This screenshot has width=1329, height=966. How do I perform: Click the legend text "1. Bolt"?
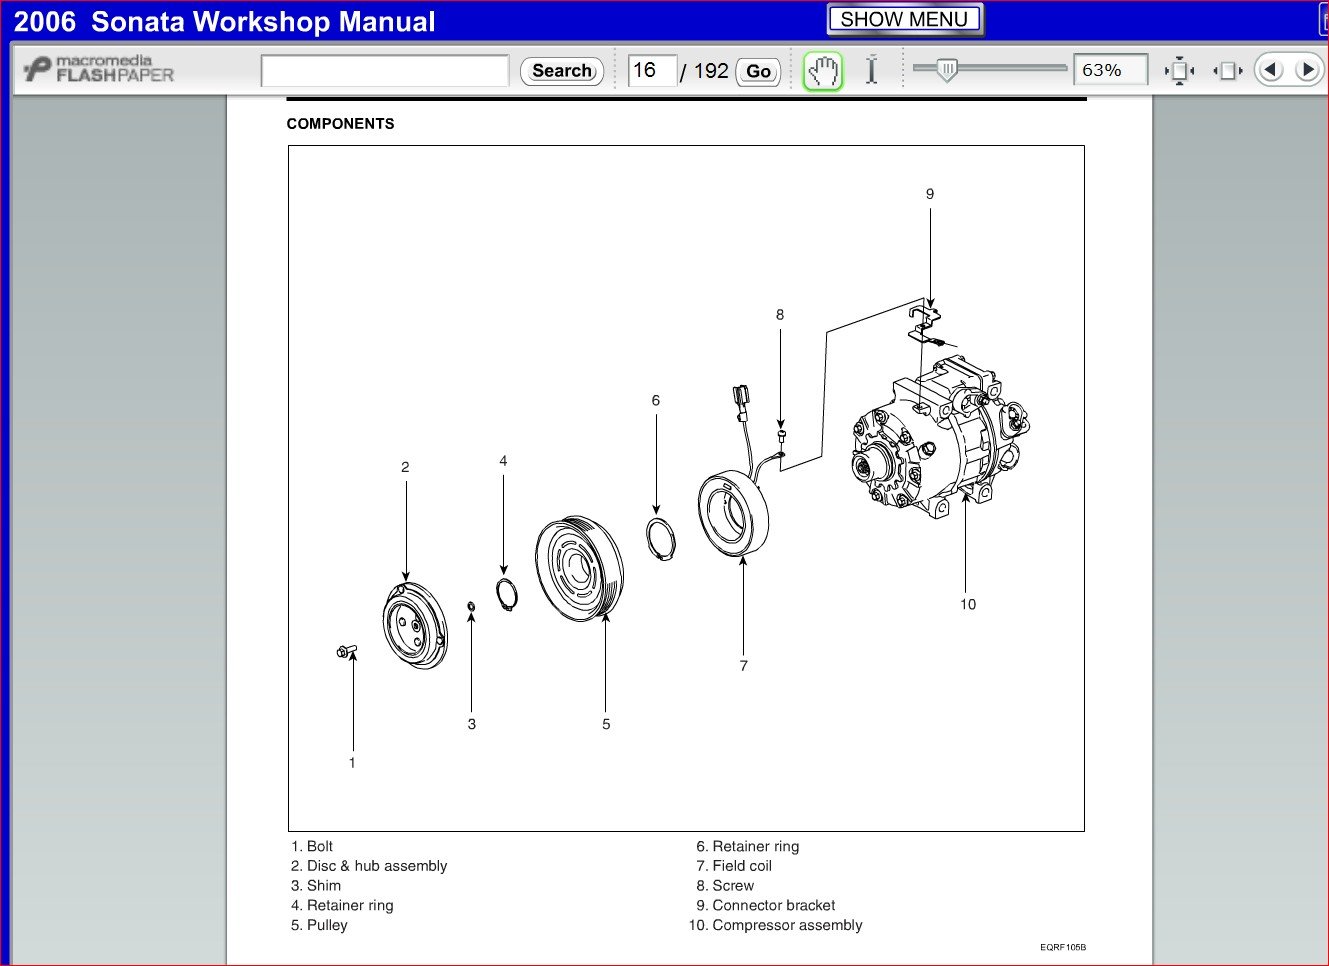[312, 846]
